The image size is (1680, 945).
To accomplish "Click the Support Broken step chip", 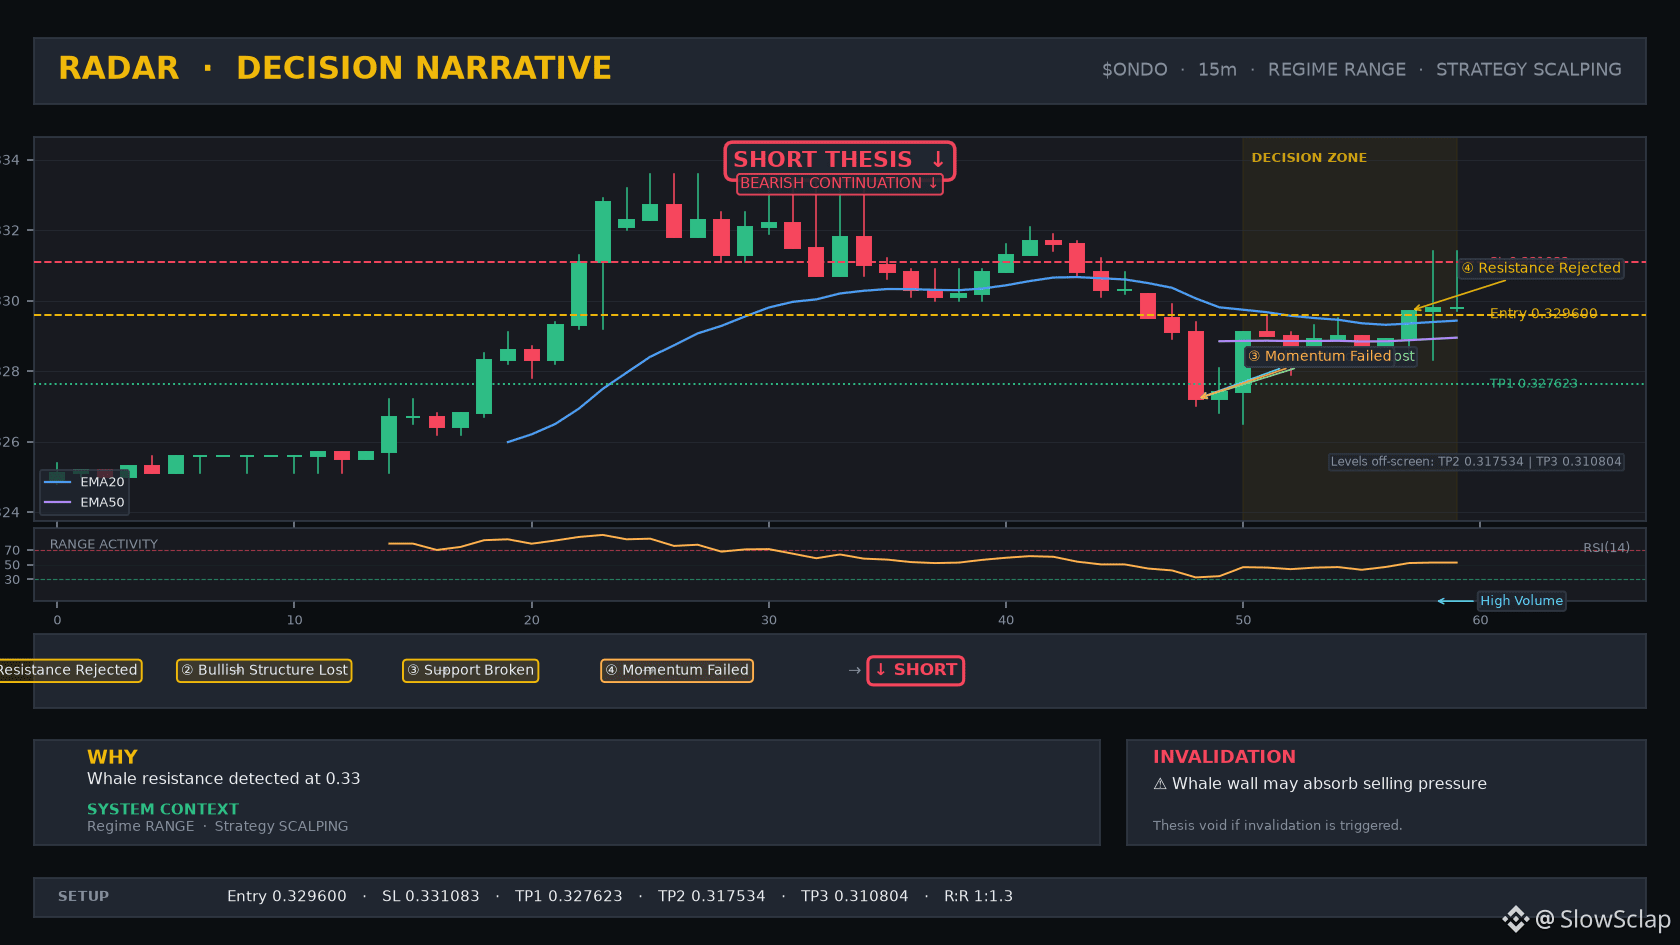I will [x=470, y=670].
